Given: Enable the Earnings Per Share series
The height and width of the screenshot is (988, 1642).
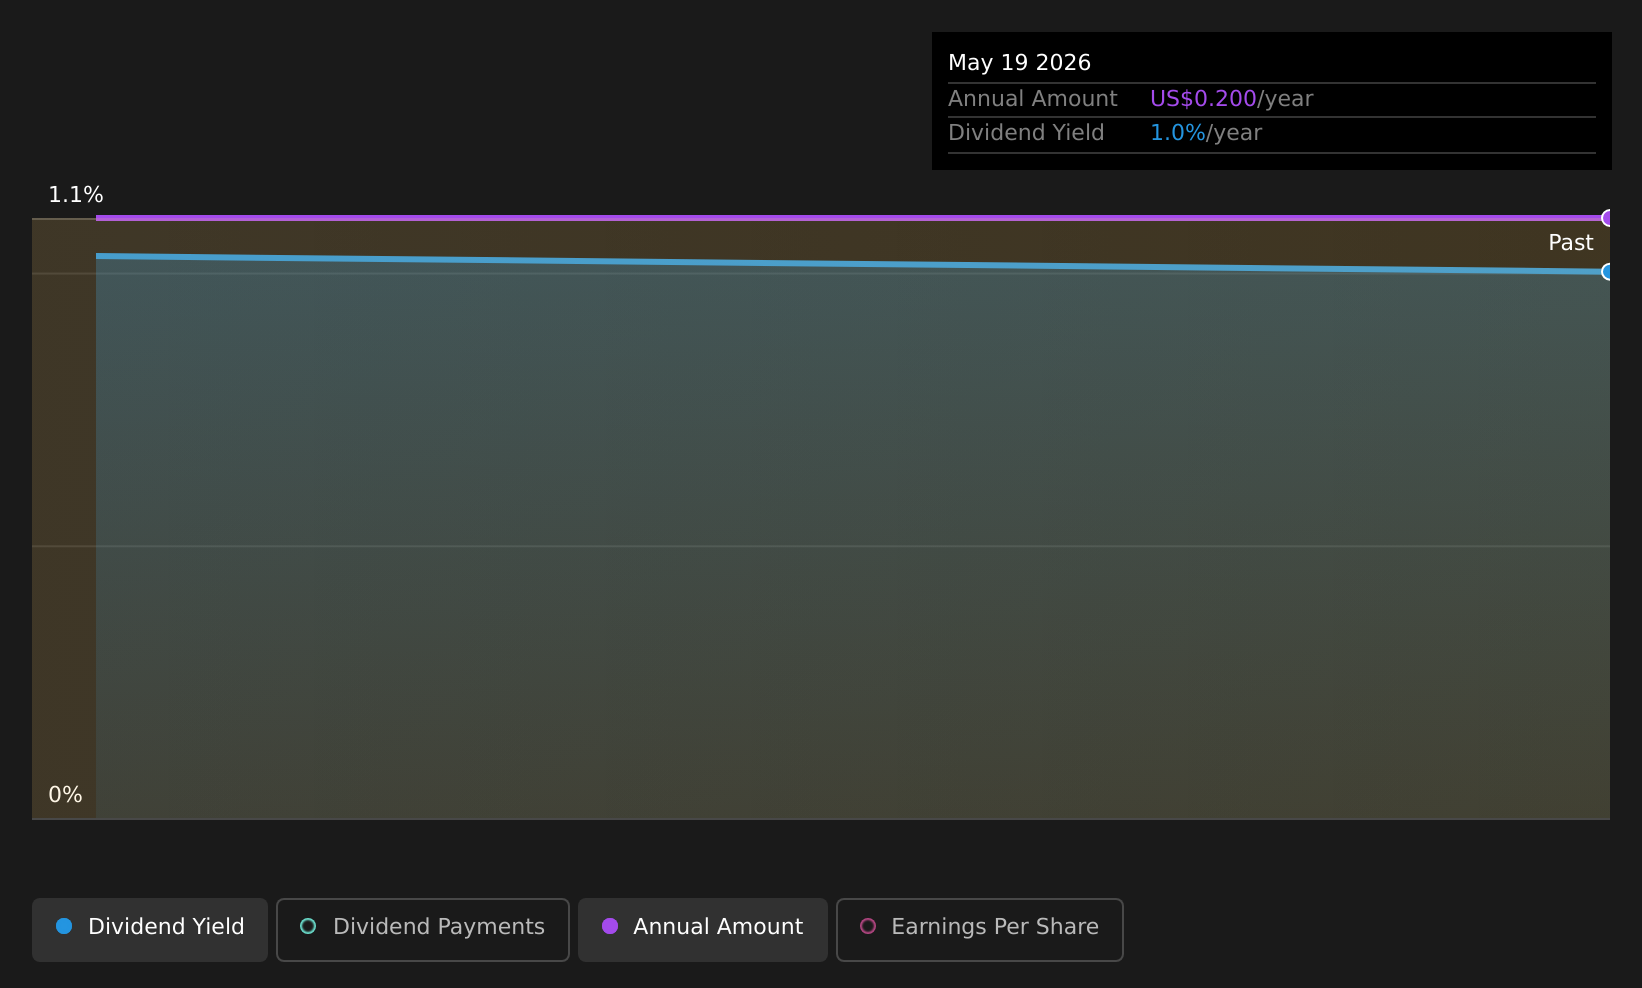Looking at the screenshot, I should 980,929.
